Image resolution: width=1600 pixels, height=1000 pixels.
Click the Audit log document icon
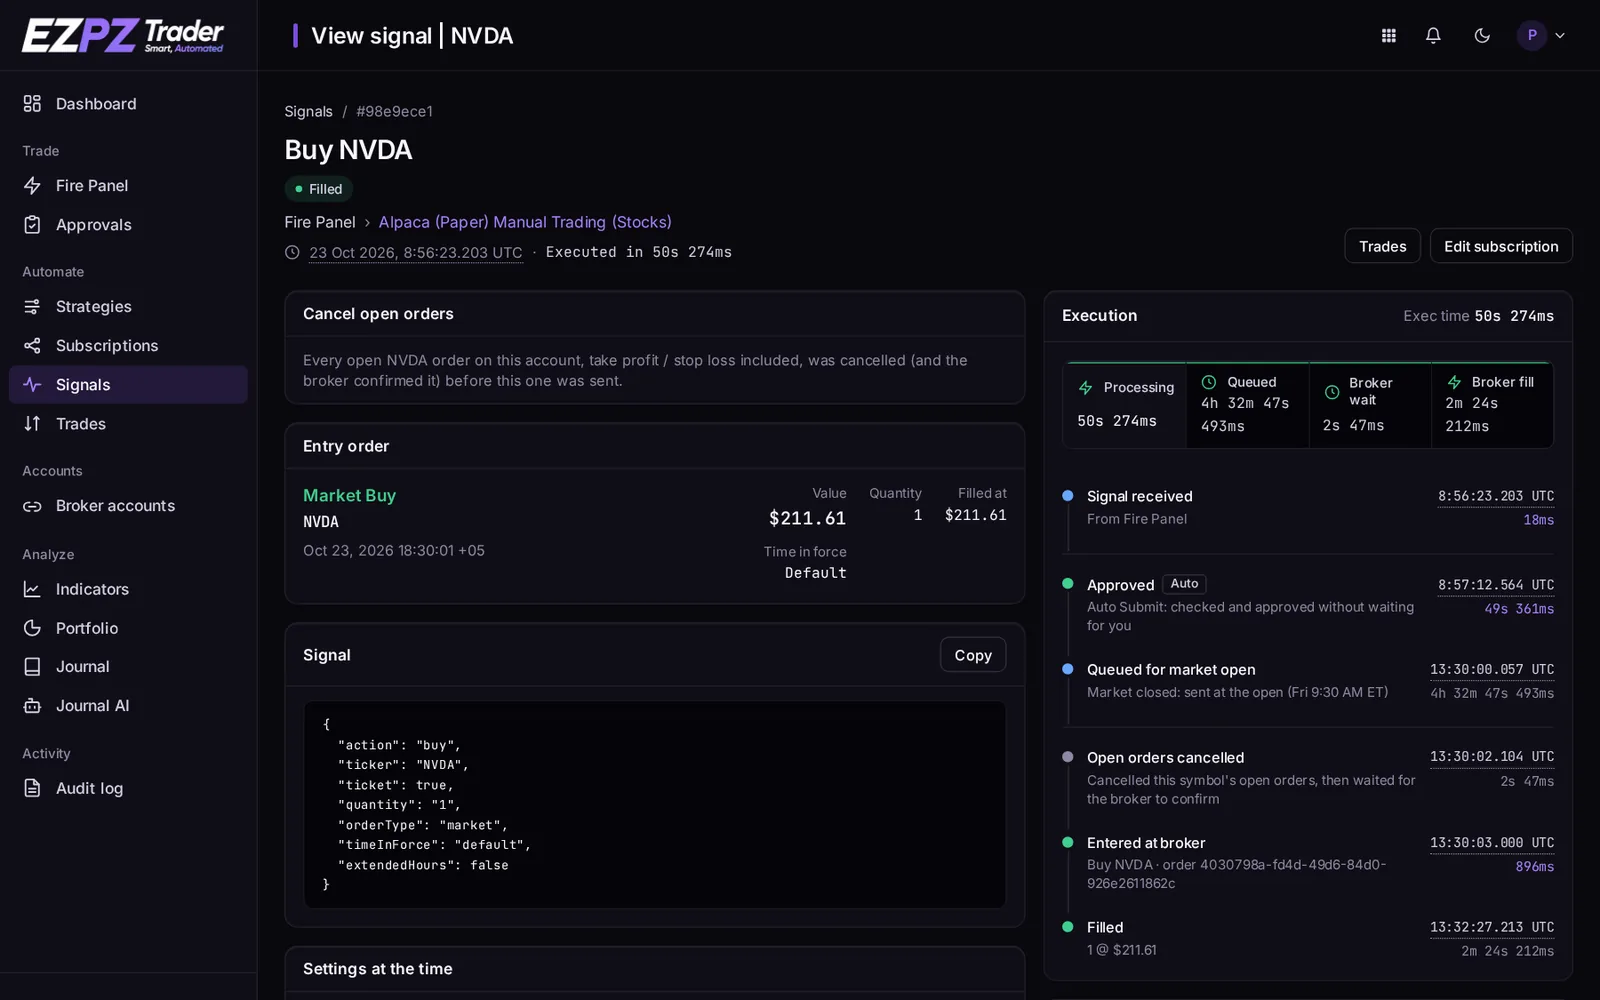click(32, 789)
